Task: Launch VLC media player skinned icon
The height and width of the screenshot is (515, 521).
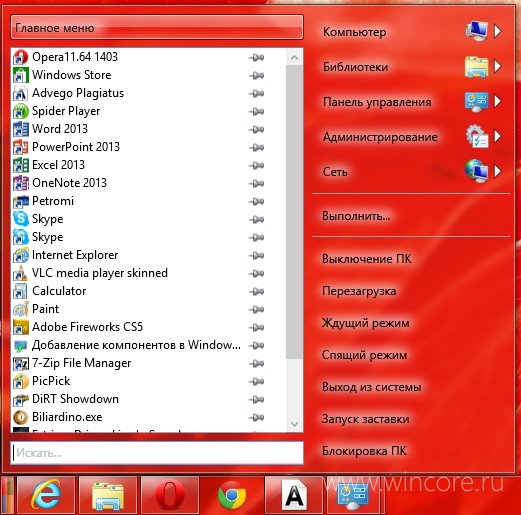Action: click(x=20, y=273)
